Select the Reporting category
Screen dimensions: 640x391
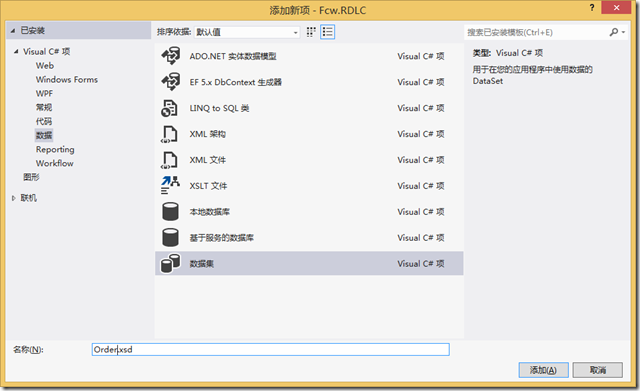(x=55, y=149)
